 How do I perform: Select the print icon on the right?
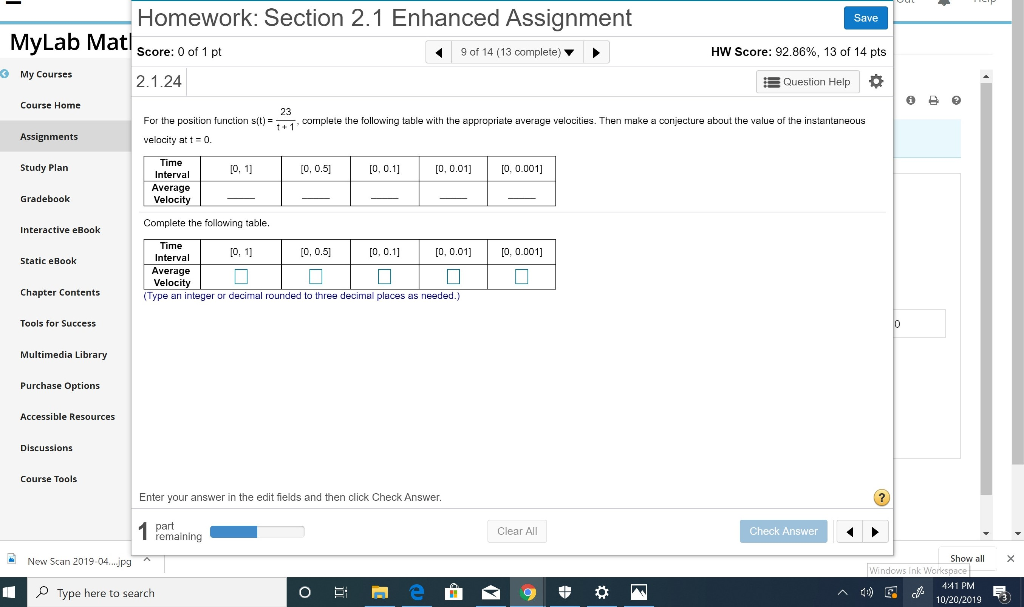(x=933, y=100)
